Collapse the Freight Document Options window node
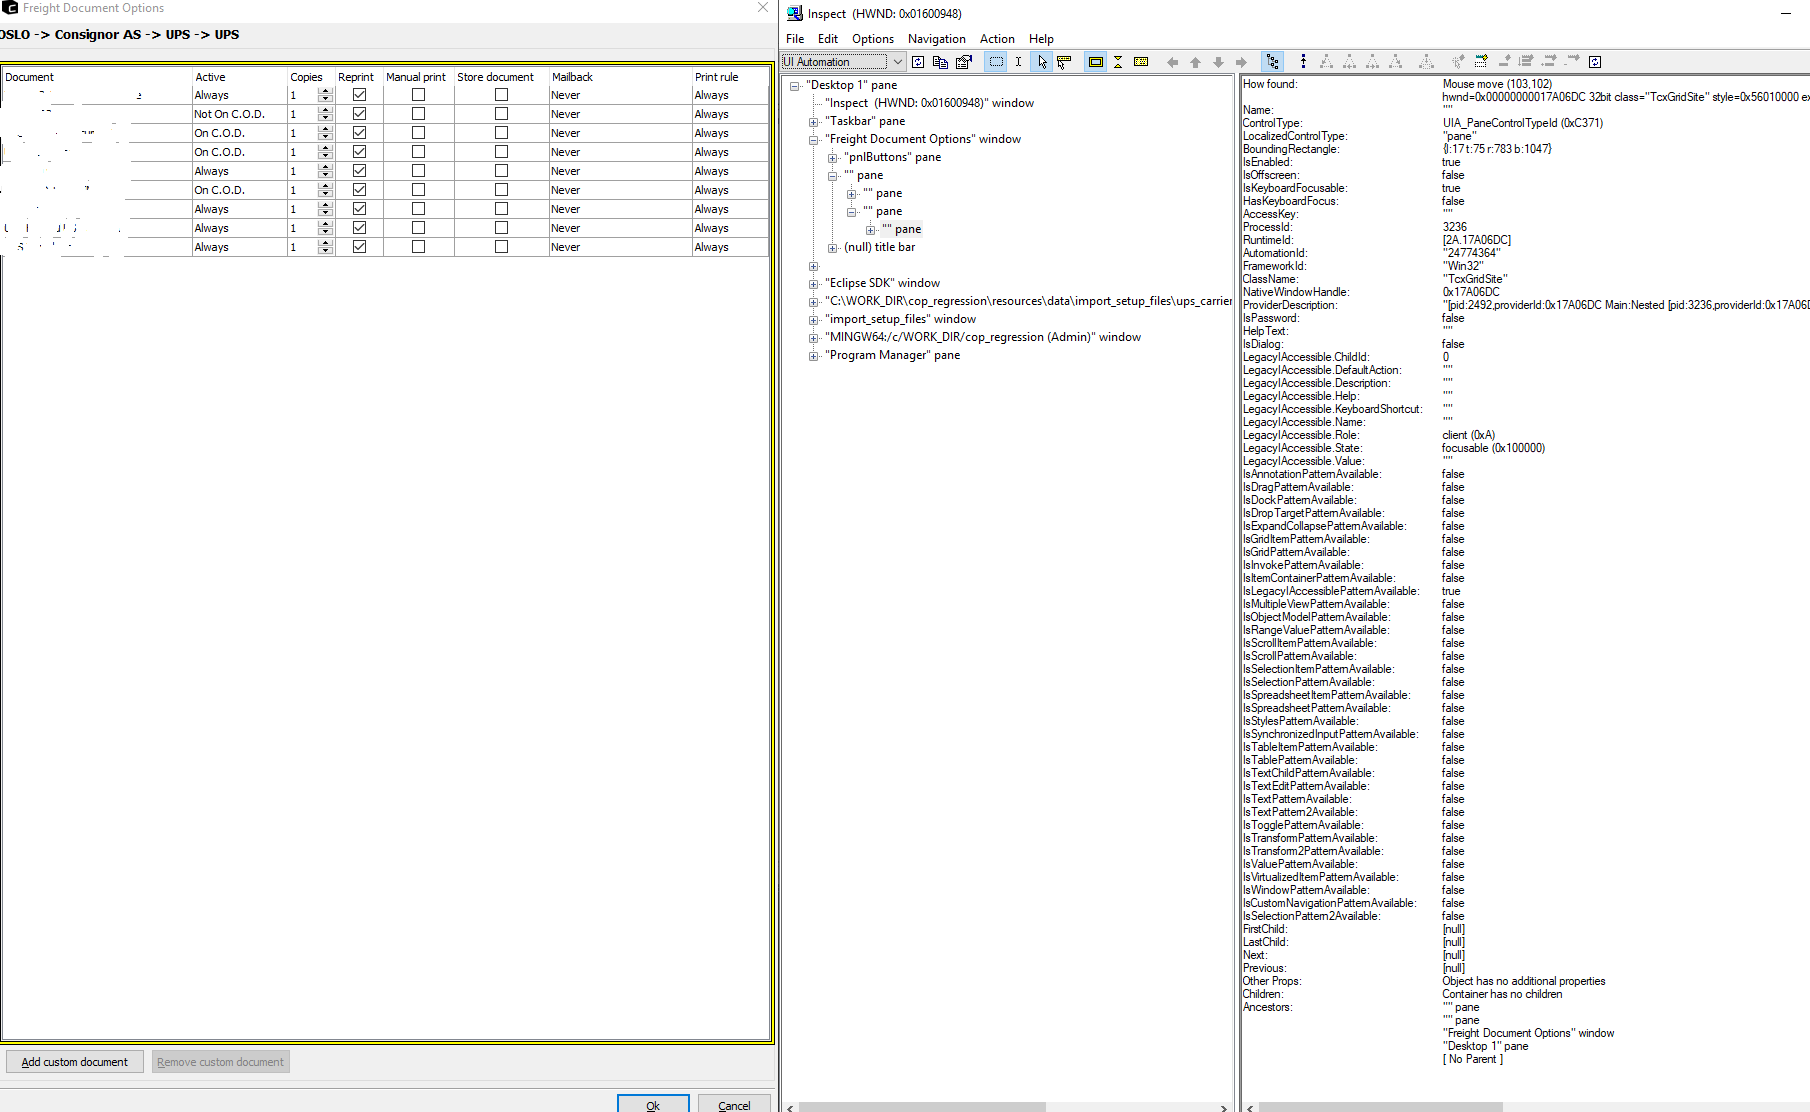Screen dimensions: 1810x1112 point(814,139)
